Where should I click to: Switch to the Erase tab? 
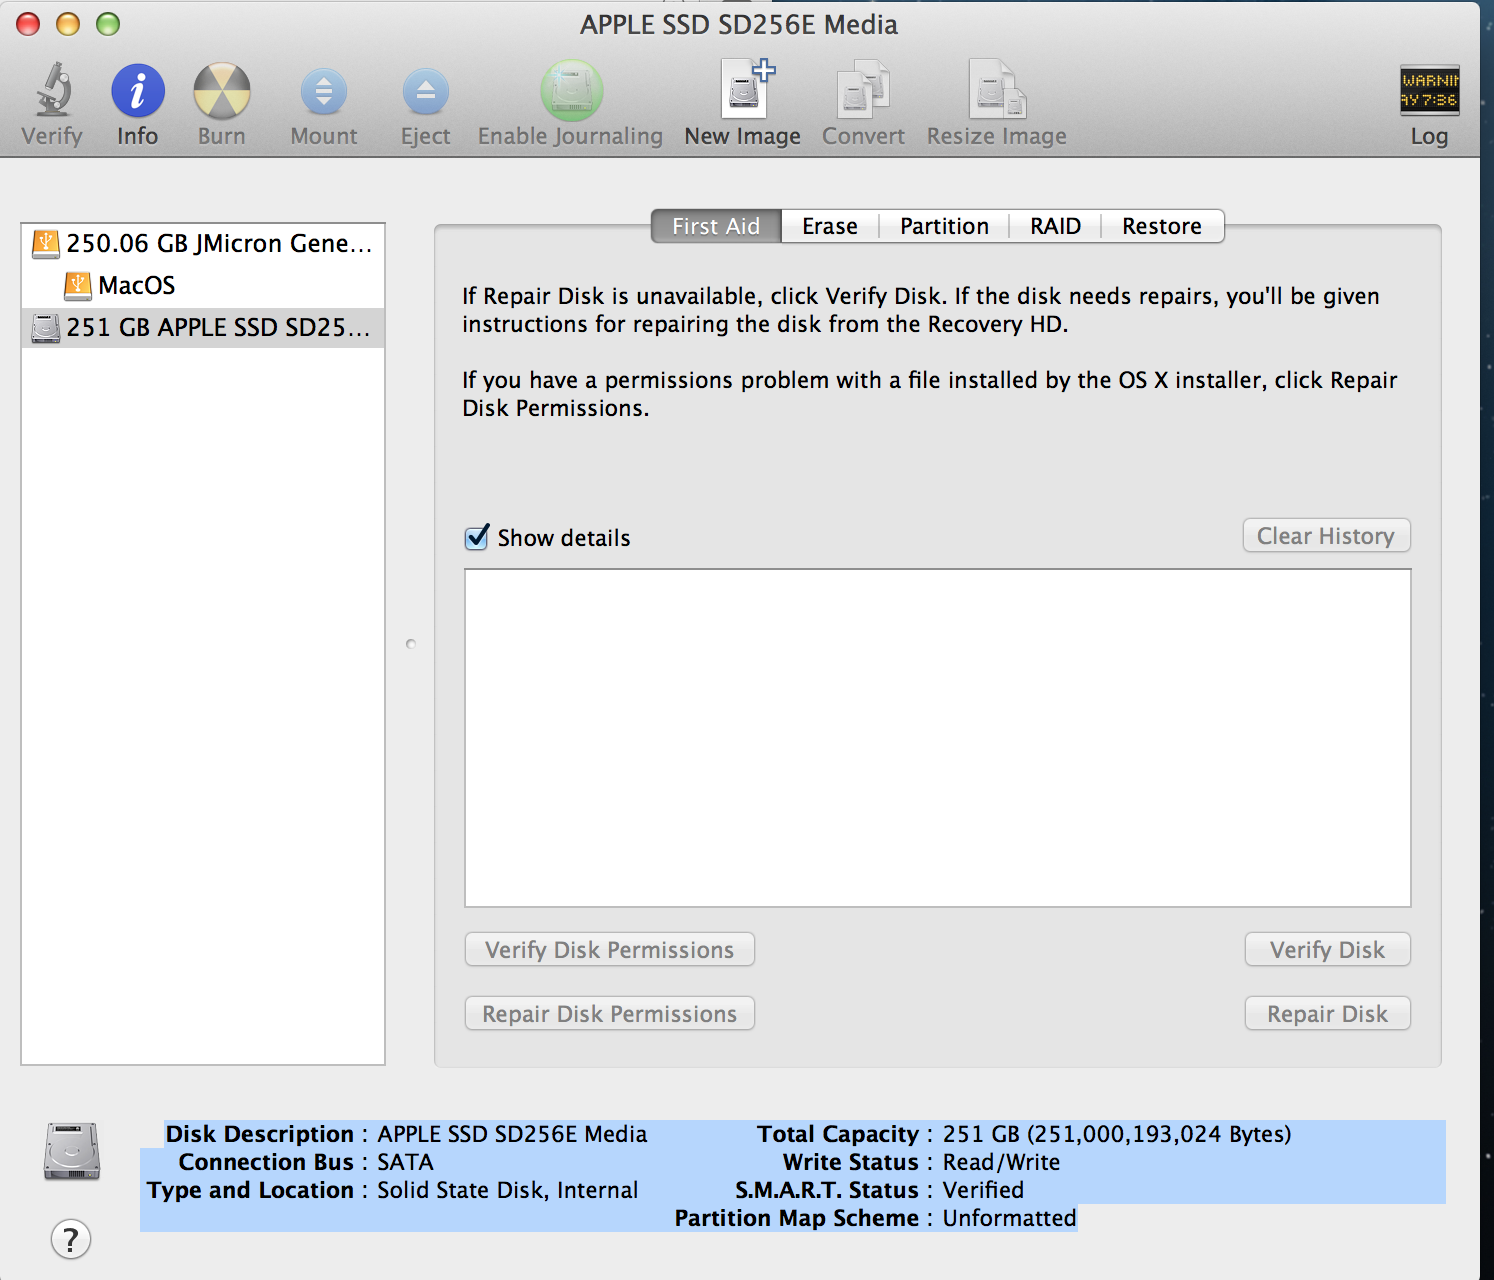(x=830, y=226)
